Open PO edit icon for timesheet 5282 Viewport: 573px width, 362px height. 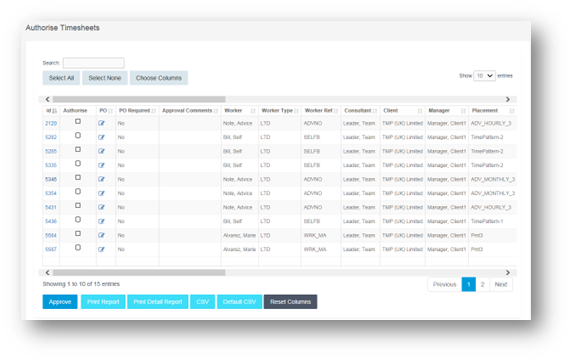101,137
